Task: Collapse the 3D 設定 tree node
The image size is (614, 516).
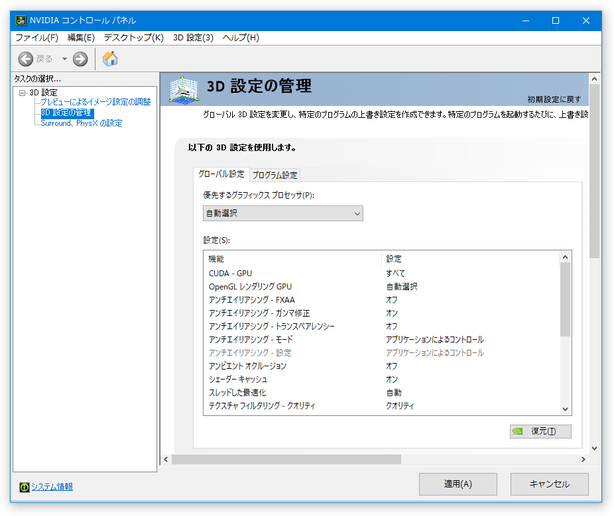Action: click(22, 93)
